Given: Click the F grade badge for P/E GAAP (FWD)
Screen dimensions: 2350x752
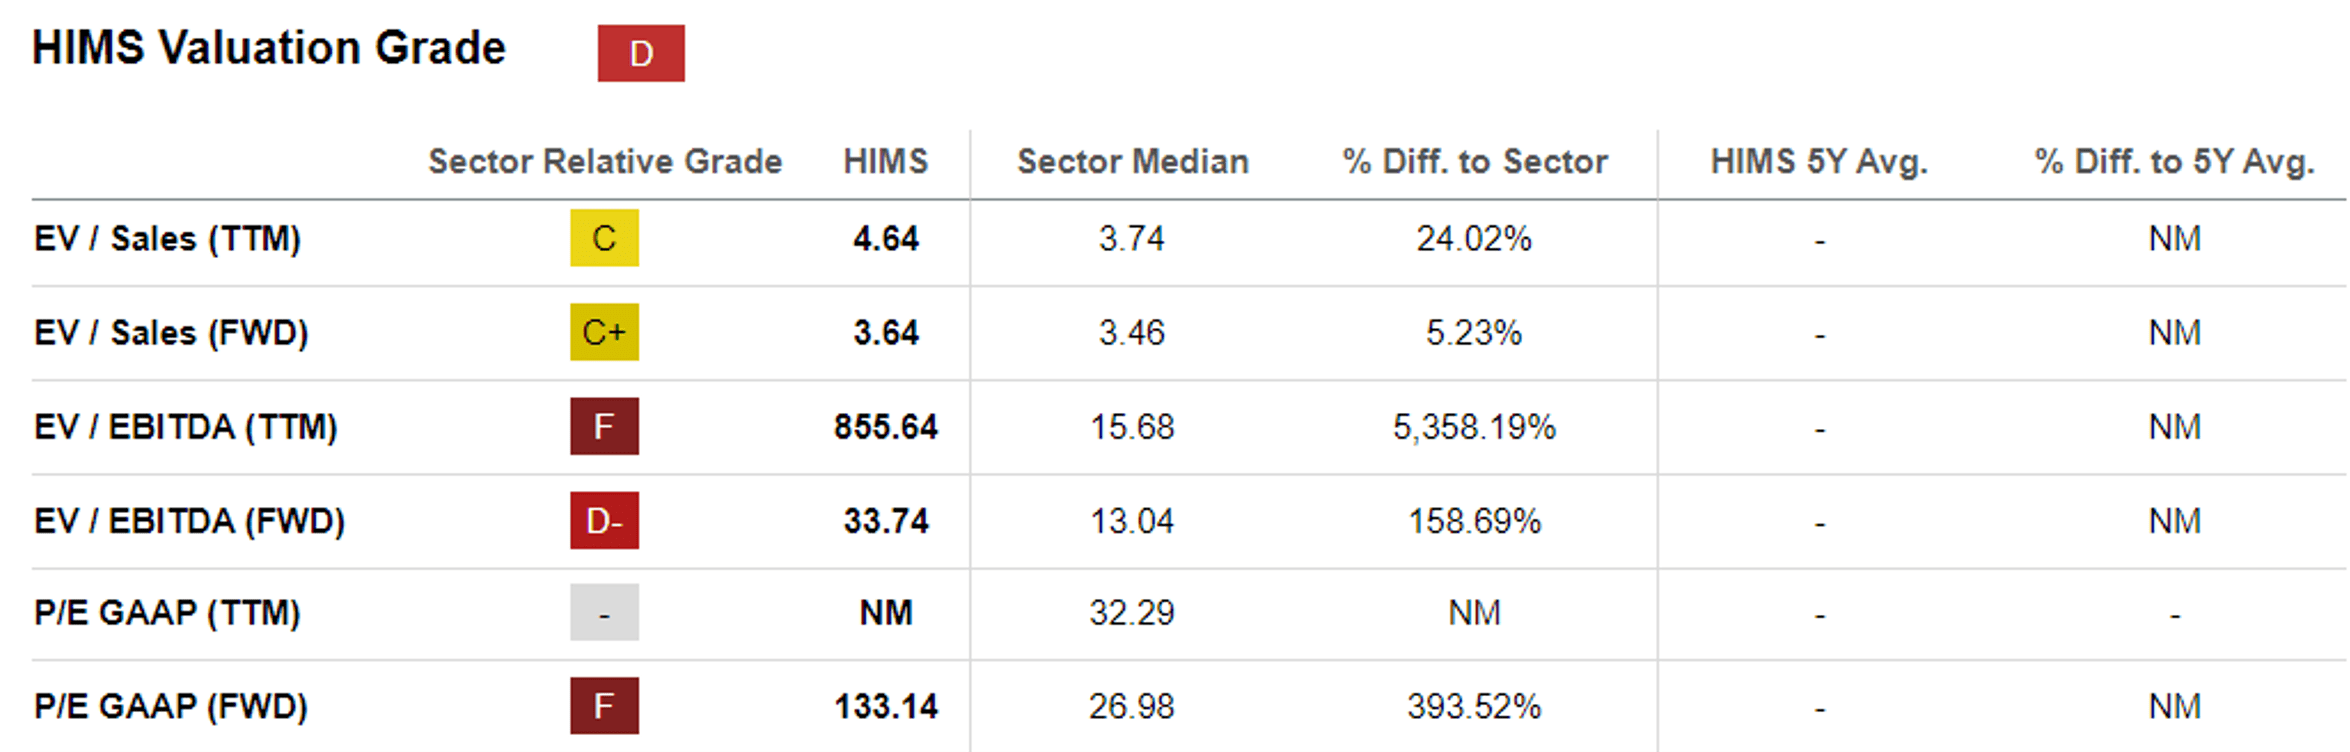Looking at the screenshot, I should tap(604, 706).
